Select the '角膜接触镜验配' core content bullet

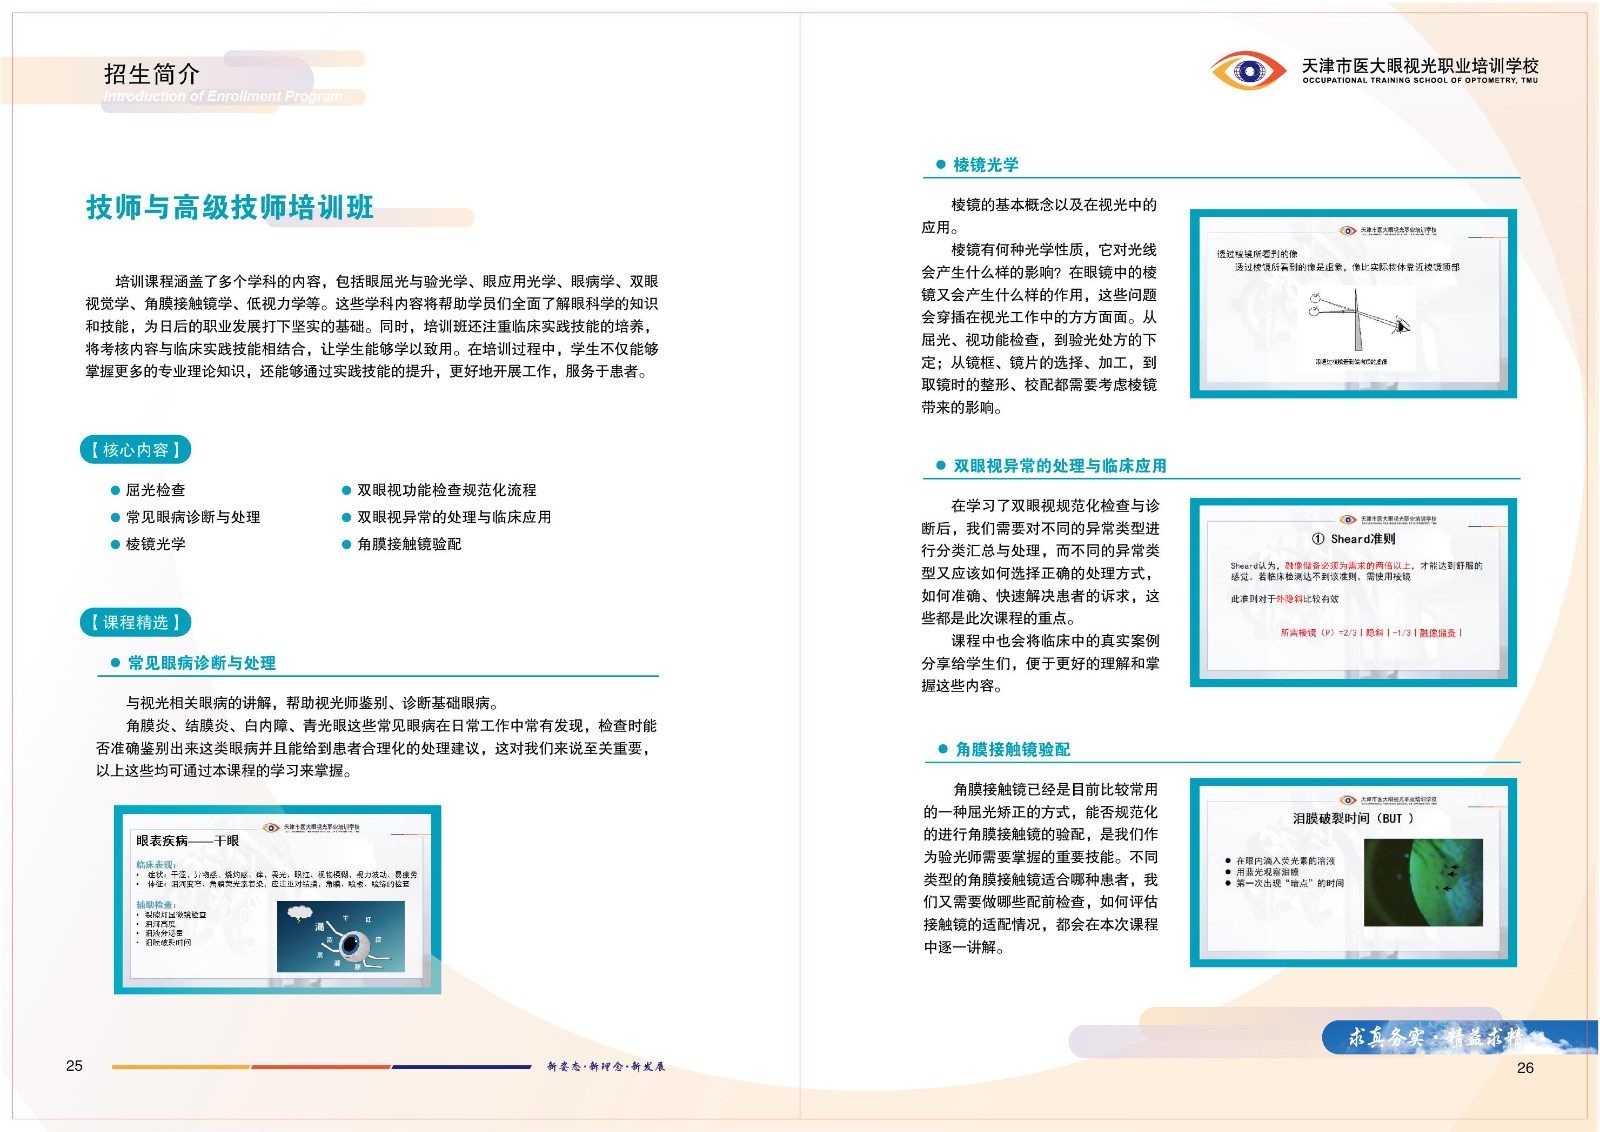tap(402, 544)
